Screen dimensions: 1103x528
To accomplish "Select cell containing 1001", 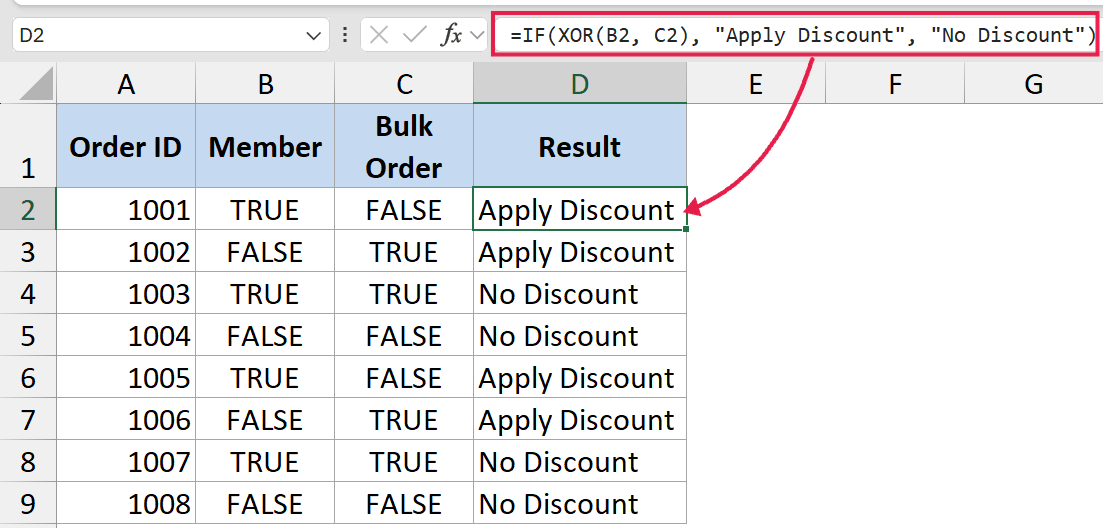I will coord(126,209).
